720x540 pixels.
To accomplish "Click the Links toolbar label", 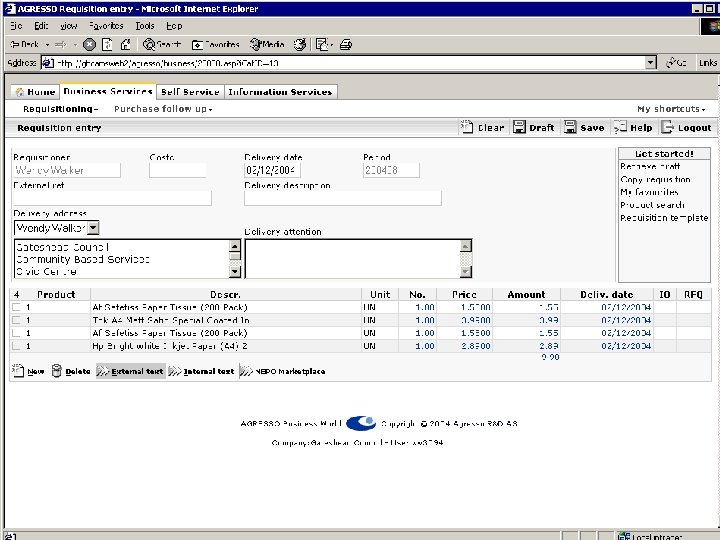I will [708, 63].
